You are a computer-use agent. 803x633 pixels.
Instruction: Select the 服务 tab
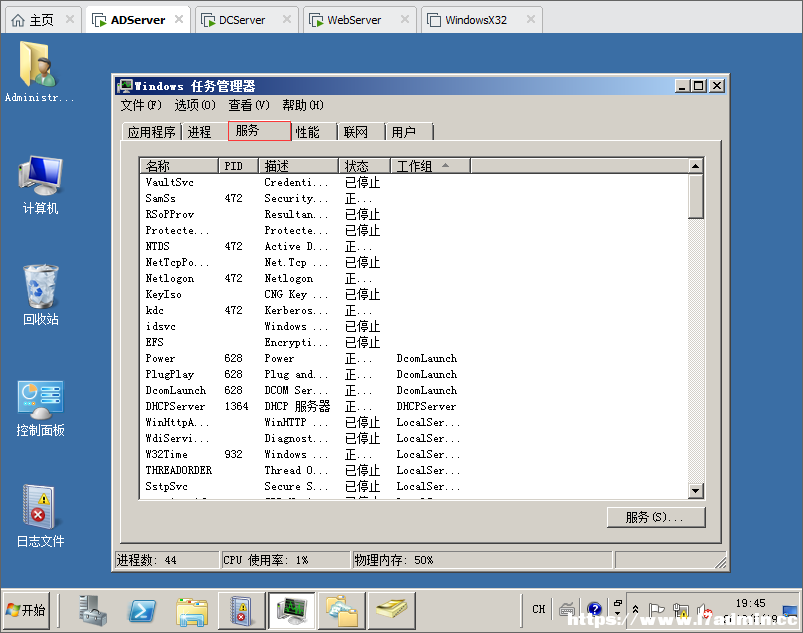tap(259, 131)
